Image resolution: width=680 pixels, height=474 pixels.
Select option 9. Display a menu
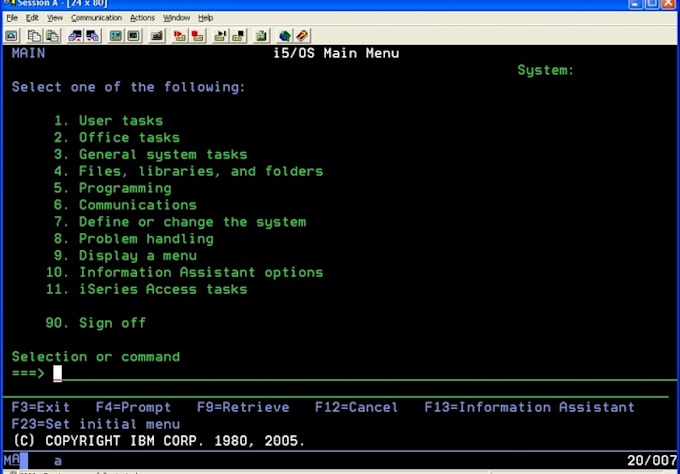[125, 256]
